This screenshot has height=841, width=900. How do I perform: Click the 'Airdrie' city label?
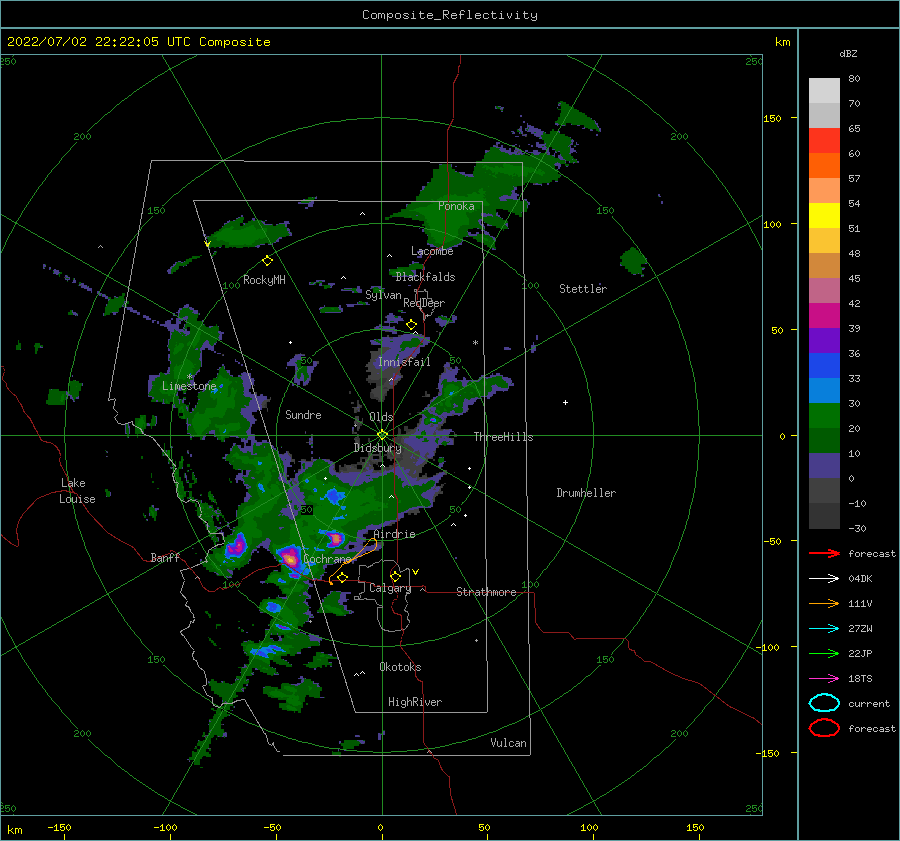[394, 534]
